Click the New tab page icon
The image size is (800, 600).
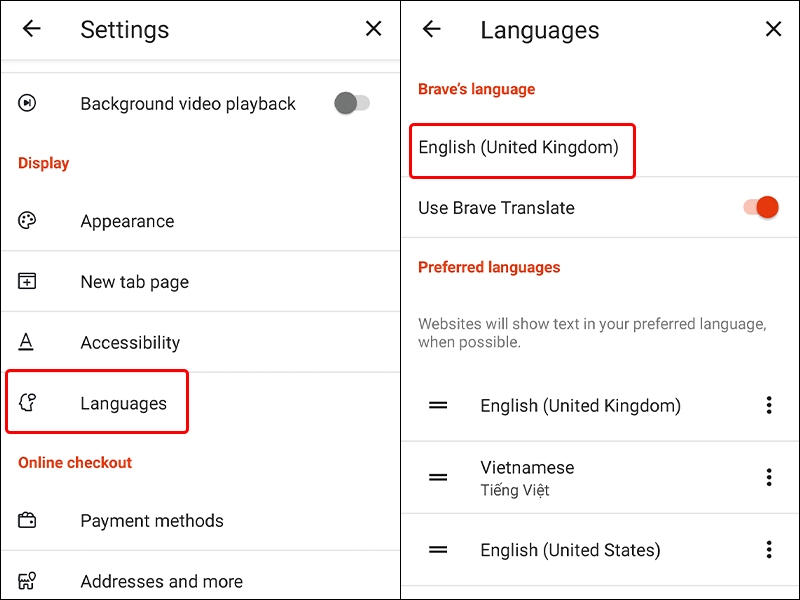[x=26, y=281]
